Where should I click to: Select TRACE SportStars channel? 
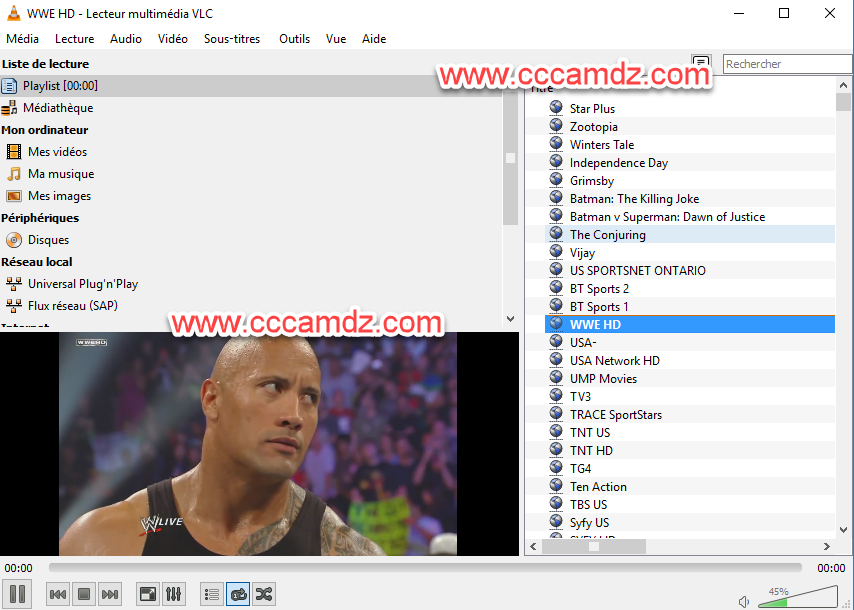tap(690, 414)
